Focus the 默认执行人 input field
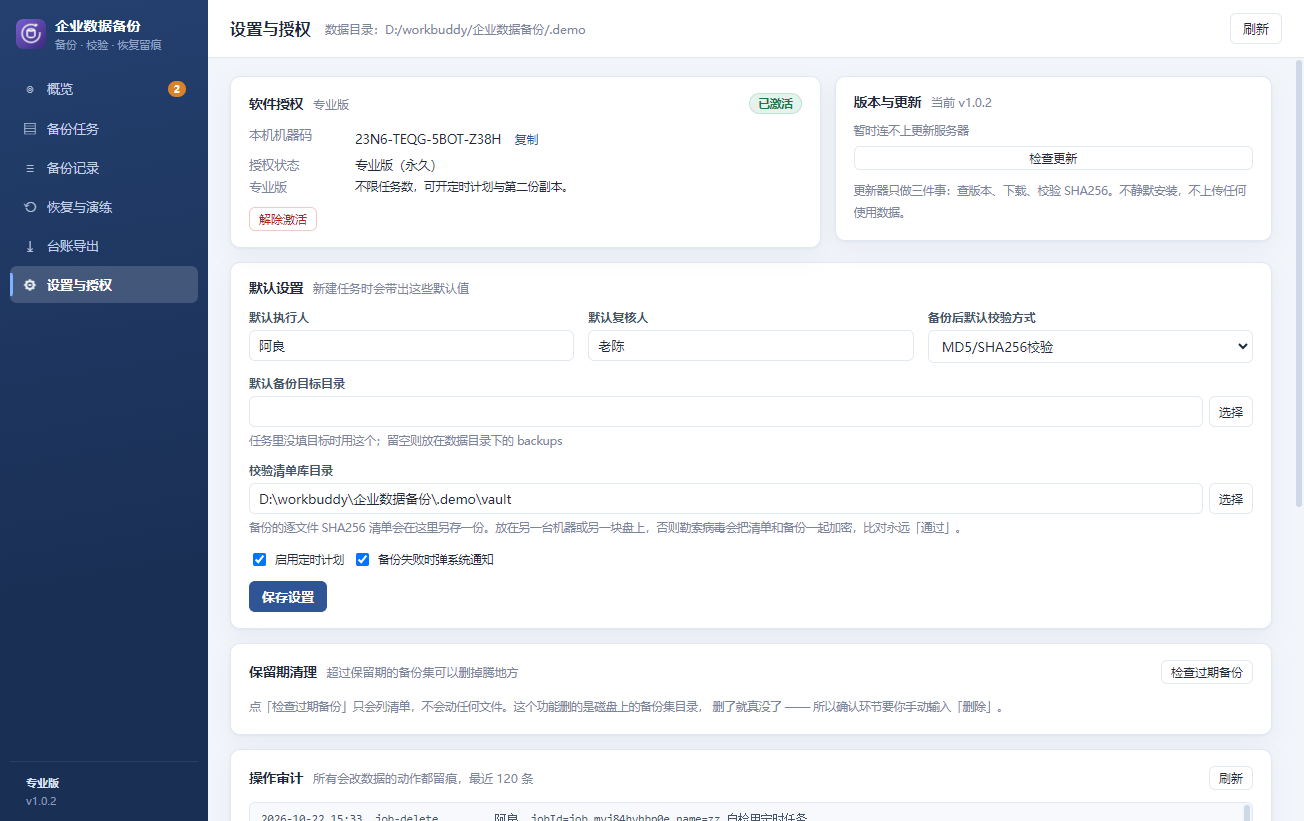This screenshot has height=821, width=1304. click(x=411, y=346)
